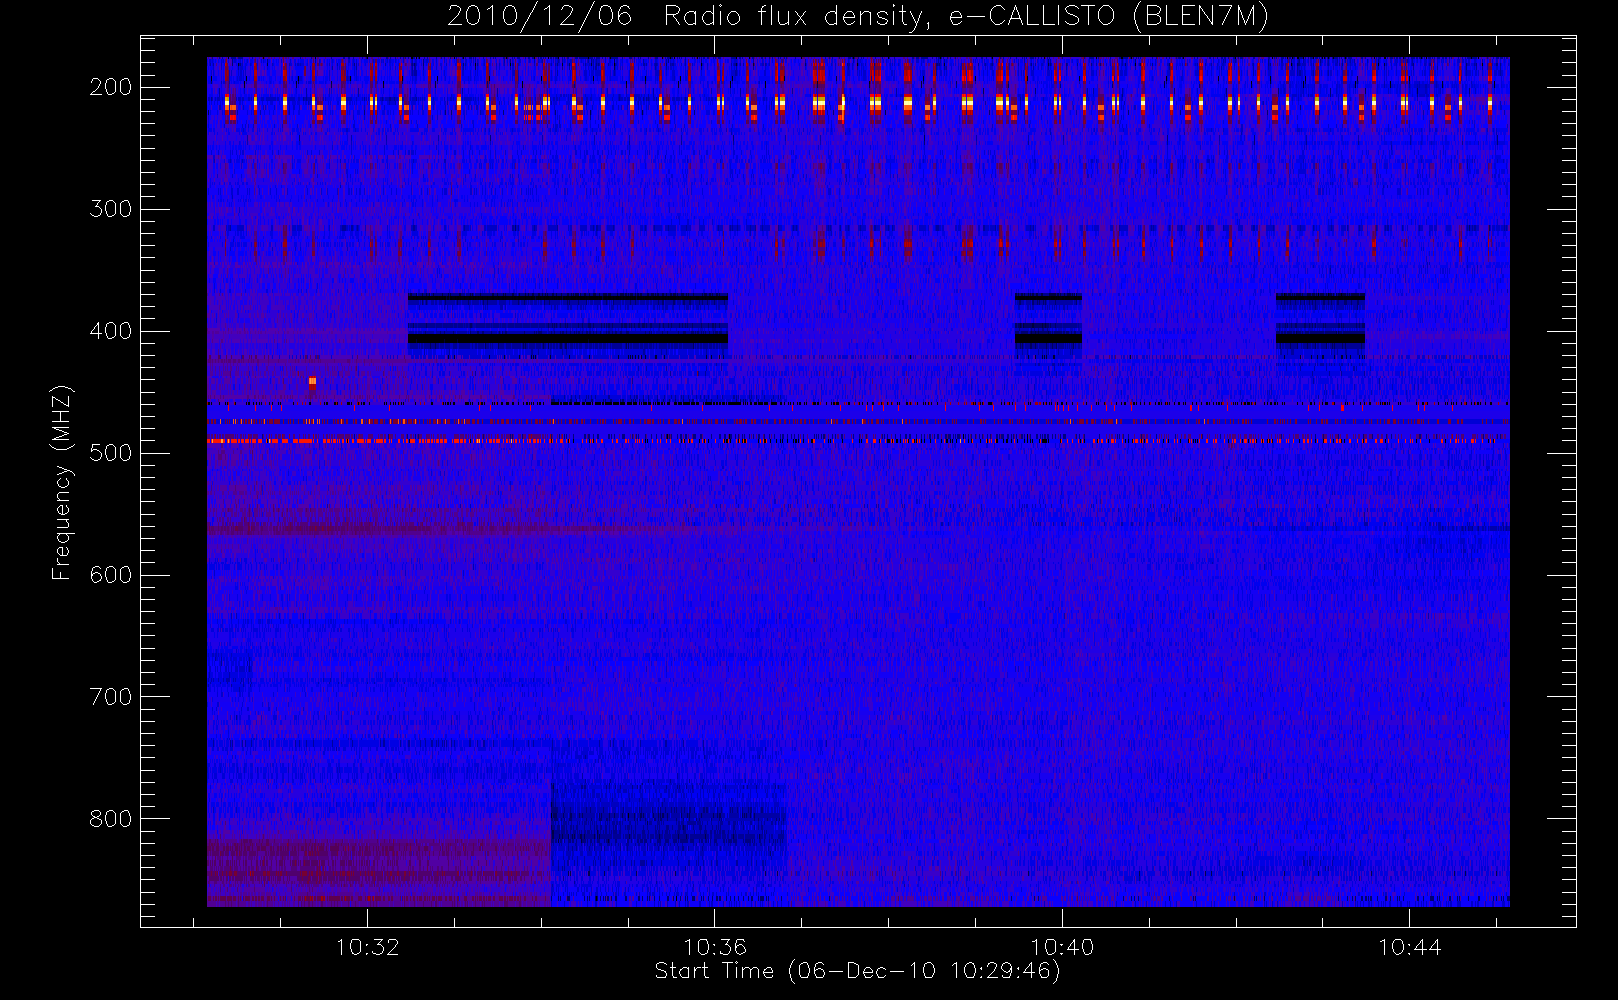Click the 800 frequency tick label

111,819
